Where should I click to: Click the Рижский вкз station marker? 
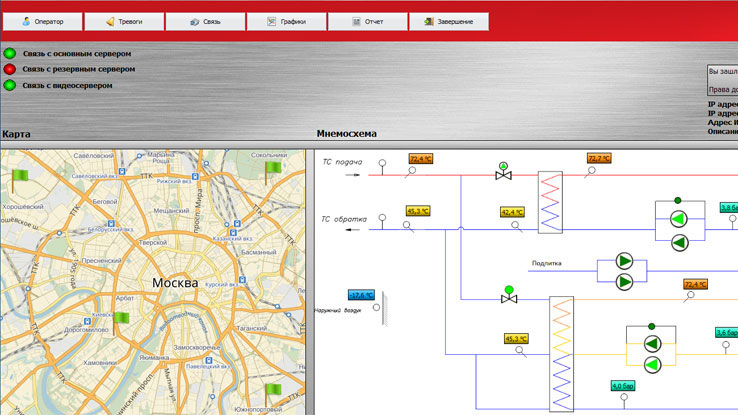195,176
